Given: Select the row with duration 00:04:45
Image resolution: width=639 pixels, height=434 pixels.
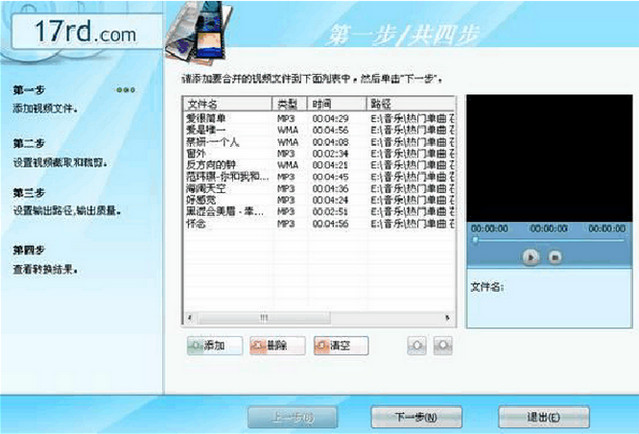Looking at the screenshot, I should (319, 177).
